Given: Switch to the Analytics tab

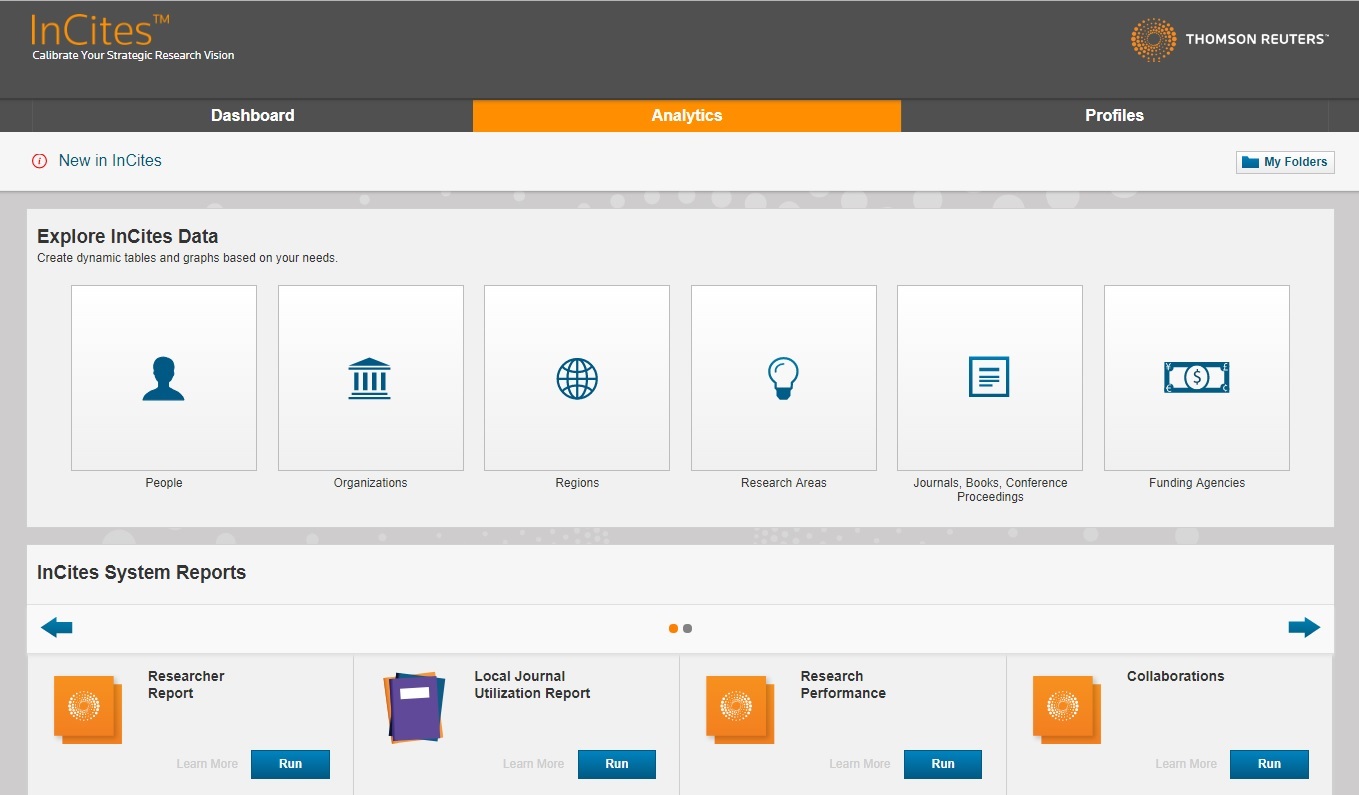Looking at the screenshot, I should (x=687, y=116).
